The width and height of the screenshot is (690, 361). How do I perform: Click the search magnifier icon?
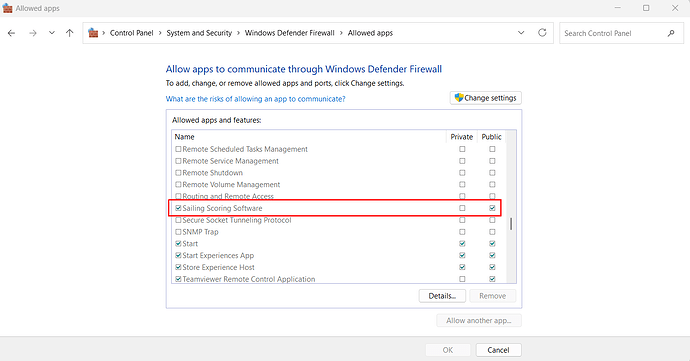671,33
